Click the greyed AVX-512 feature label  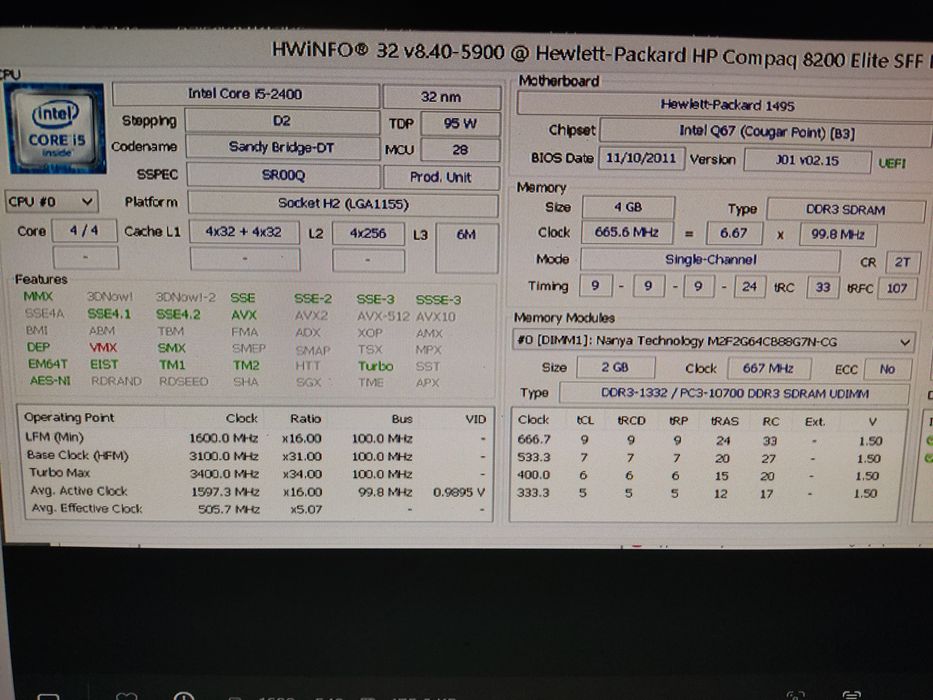tap(383, 316)
